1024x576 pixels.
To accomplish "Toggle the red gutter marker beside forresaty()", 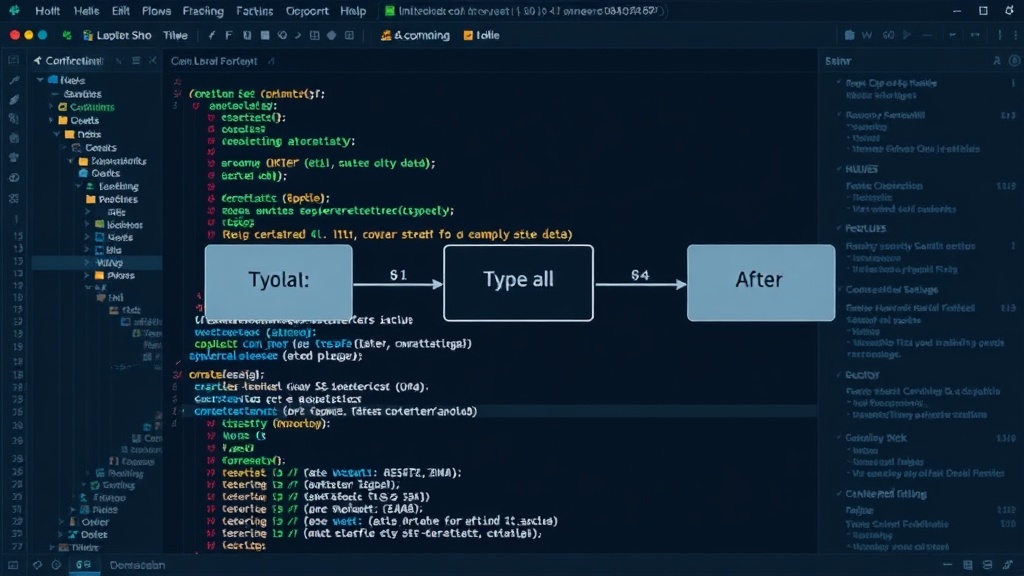I will tap(211, 460).
